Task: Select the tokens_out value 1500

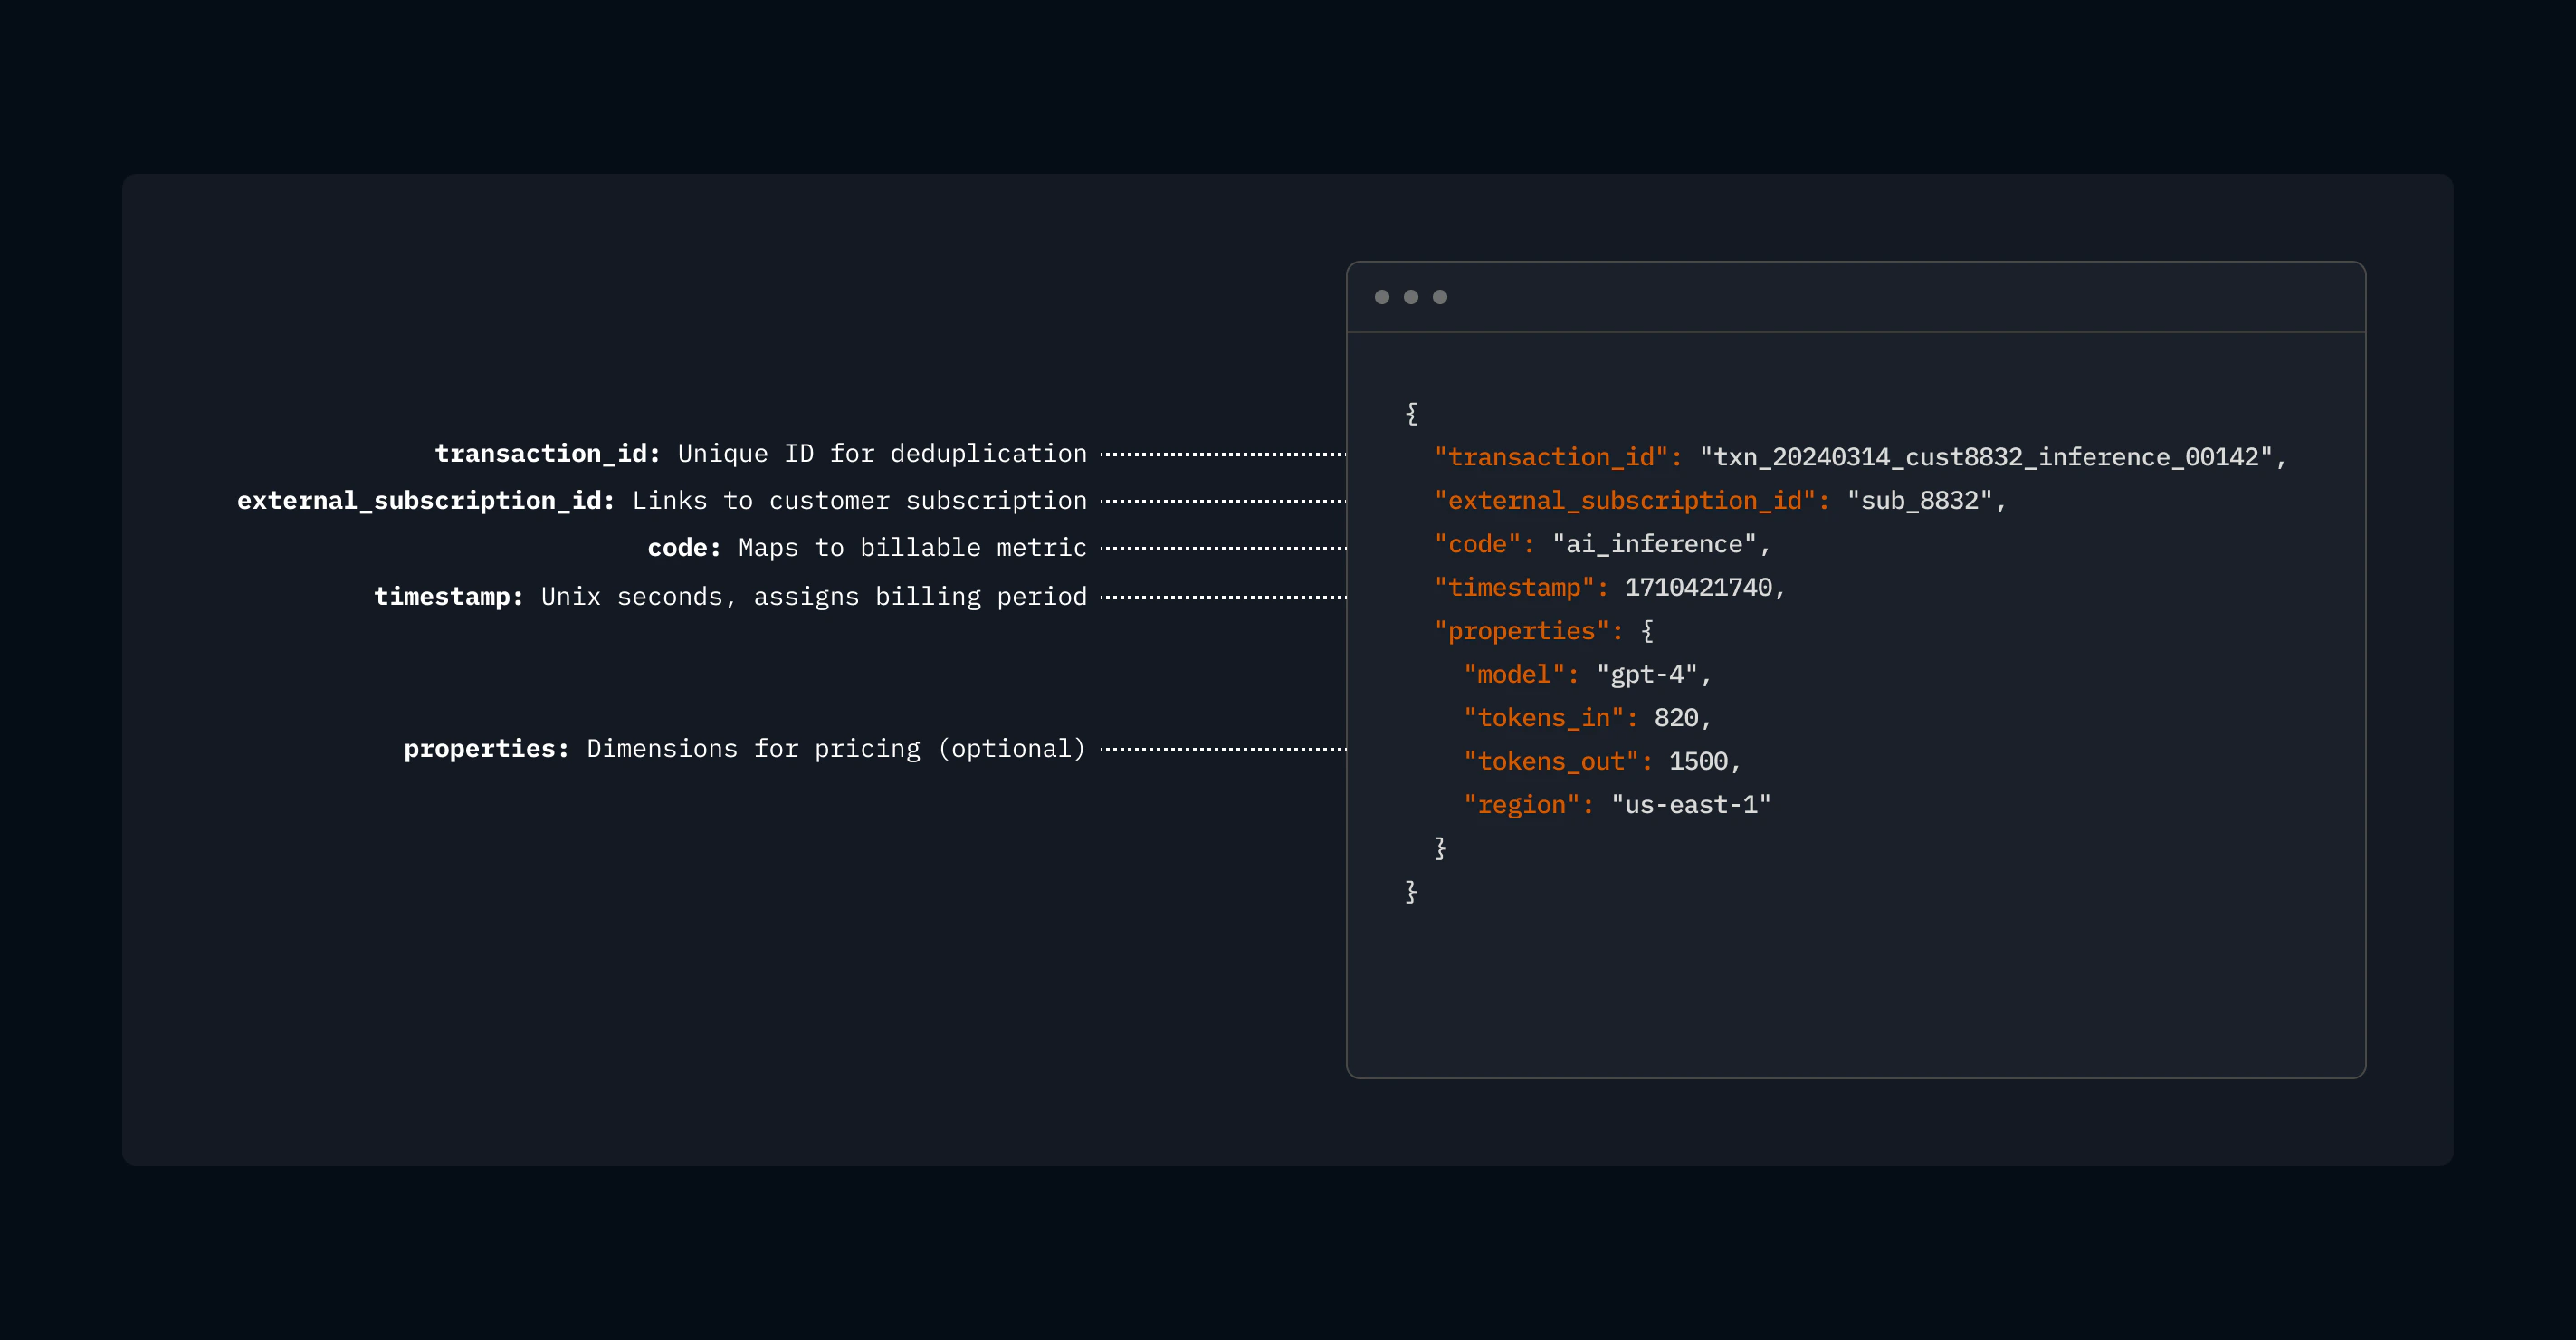Action: click(x=1698, y=762)
